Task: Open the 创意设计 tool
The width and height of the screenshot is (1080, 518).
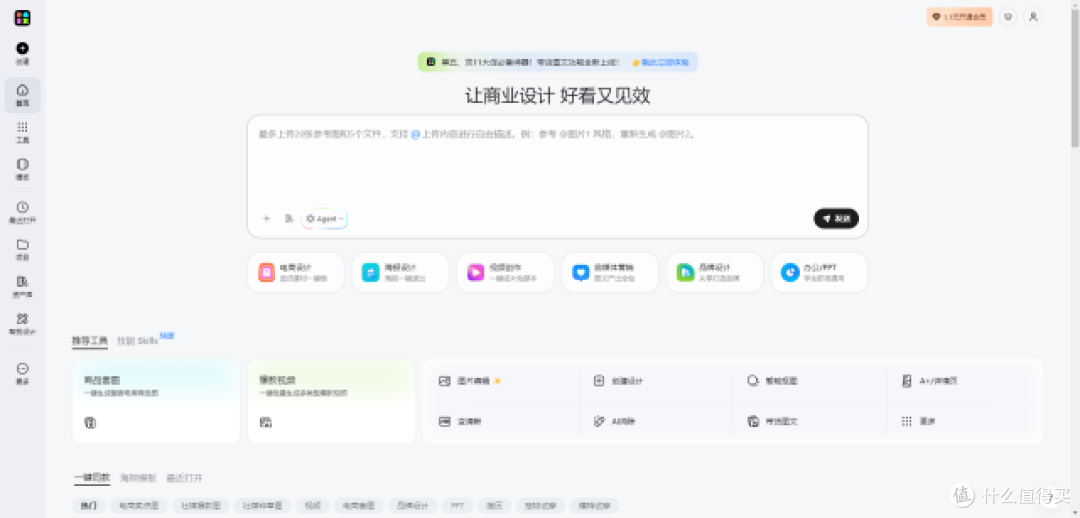Action: click(619, 380)
